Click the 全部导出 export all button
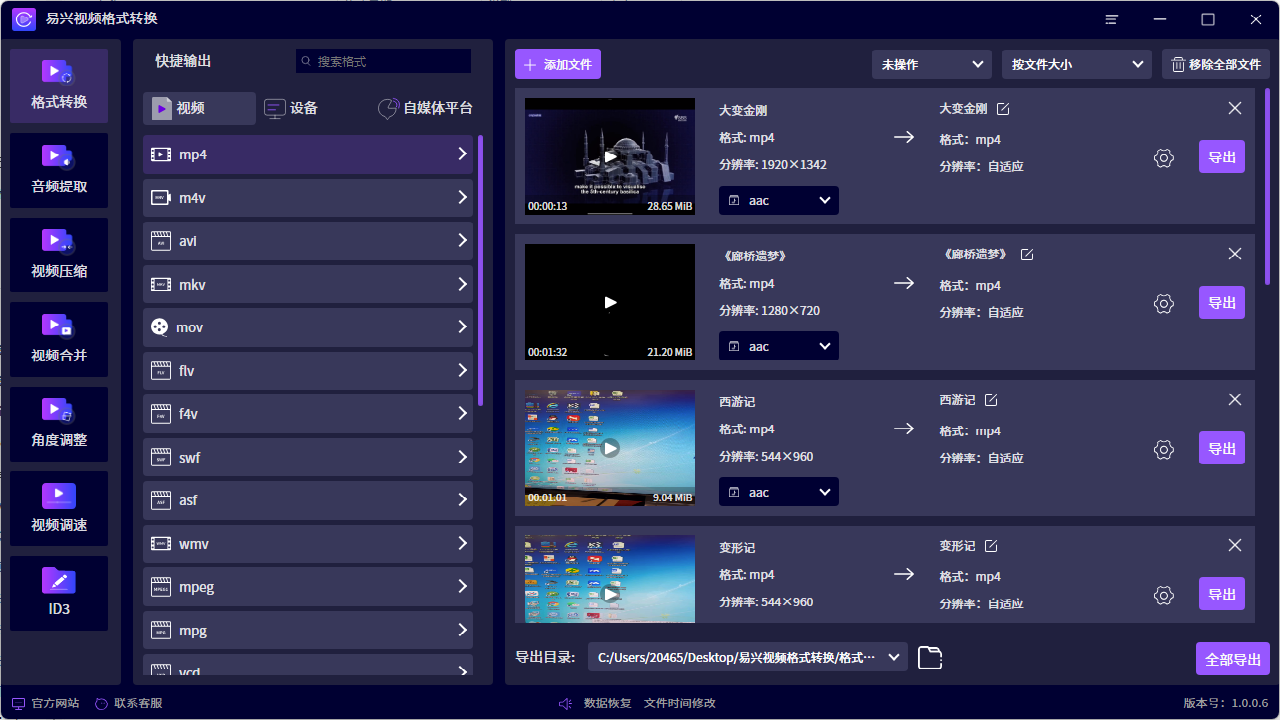The height and width of the screenshot is (720, 1280). coord(1232,658)
